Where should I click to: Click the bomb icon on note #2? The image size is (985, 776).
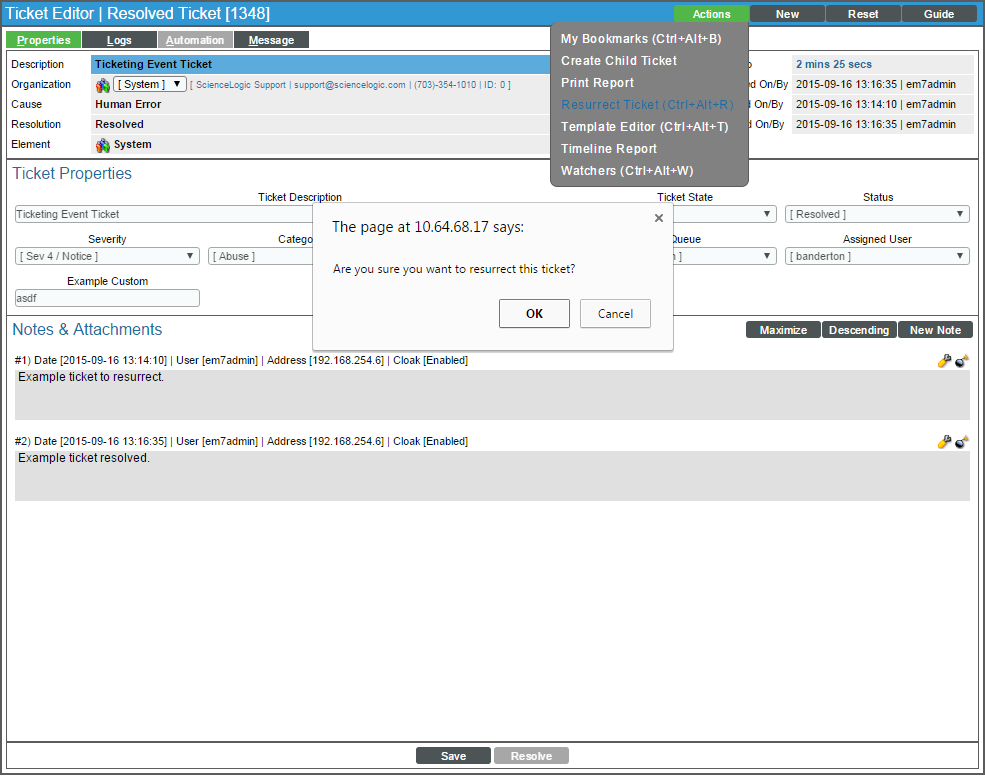[x=962, y=442]
